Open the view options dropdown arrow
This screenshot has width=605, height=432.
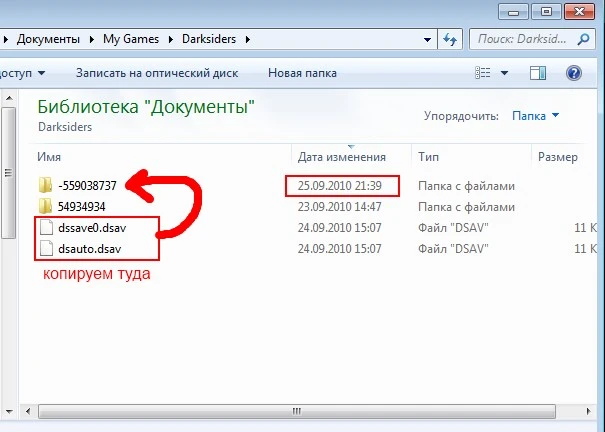(504, 73)
